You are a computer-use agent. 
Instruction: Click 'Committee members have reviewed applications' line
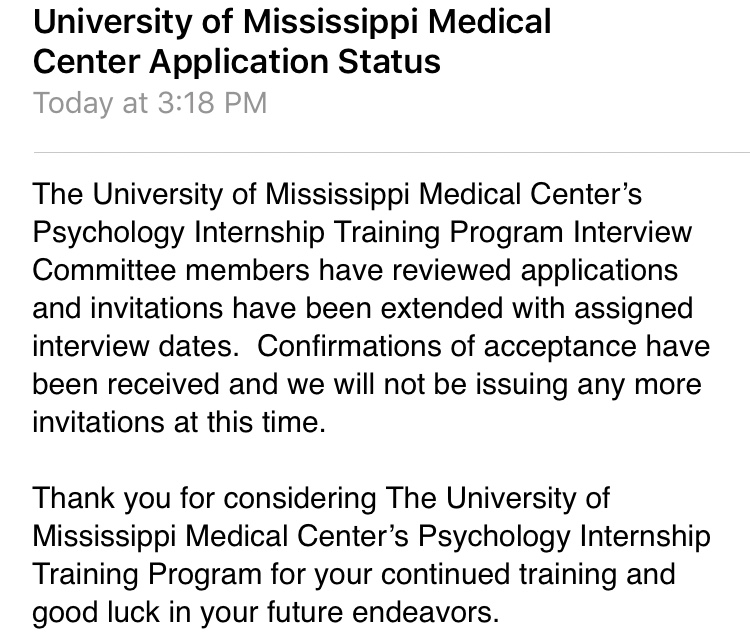point(355,270)
